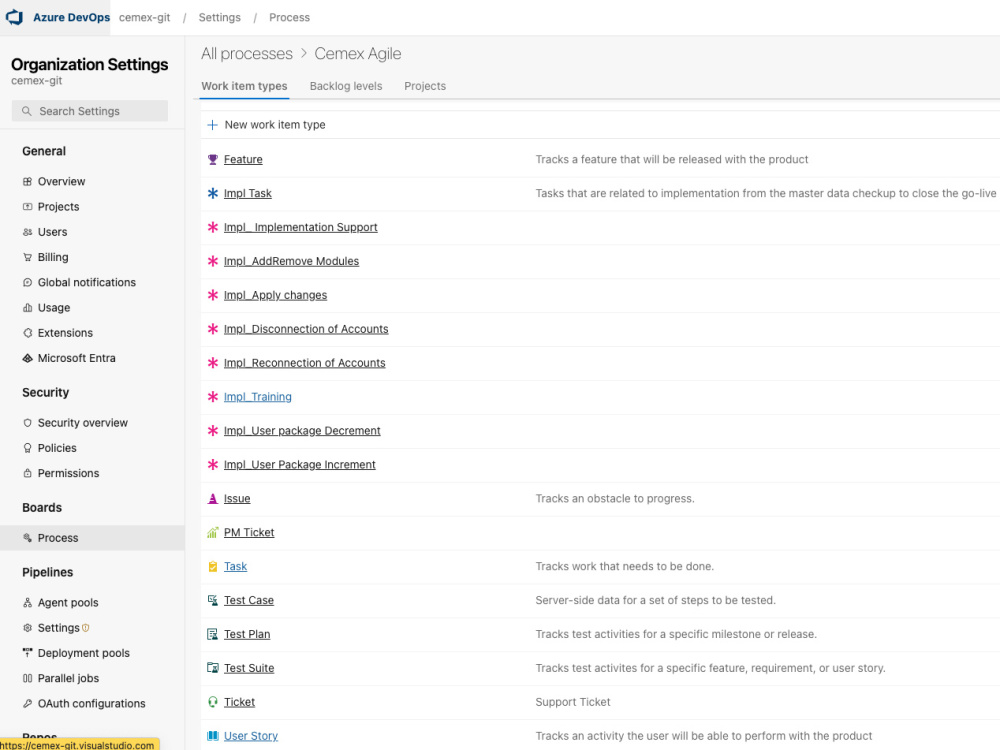Click the Billing cart icon in sidebar
Viewport: 1000px width, 750px height.
coord(27,257)
